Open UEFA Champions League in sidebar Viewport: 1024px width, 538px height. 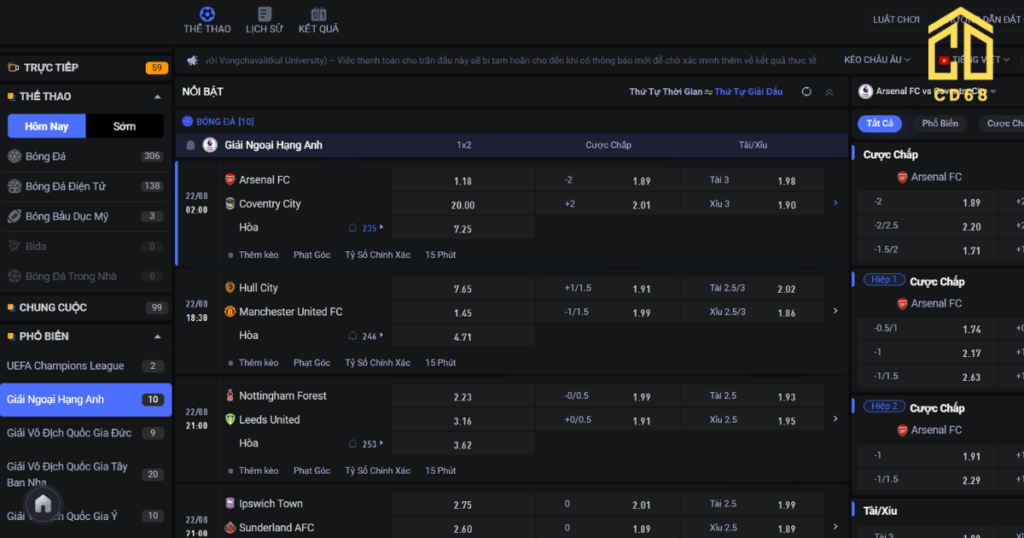pos(86,366)
